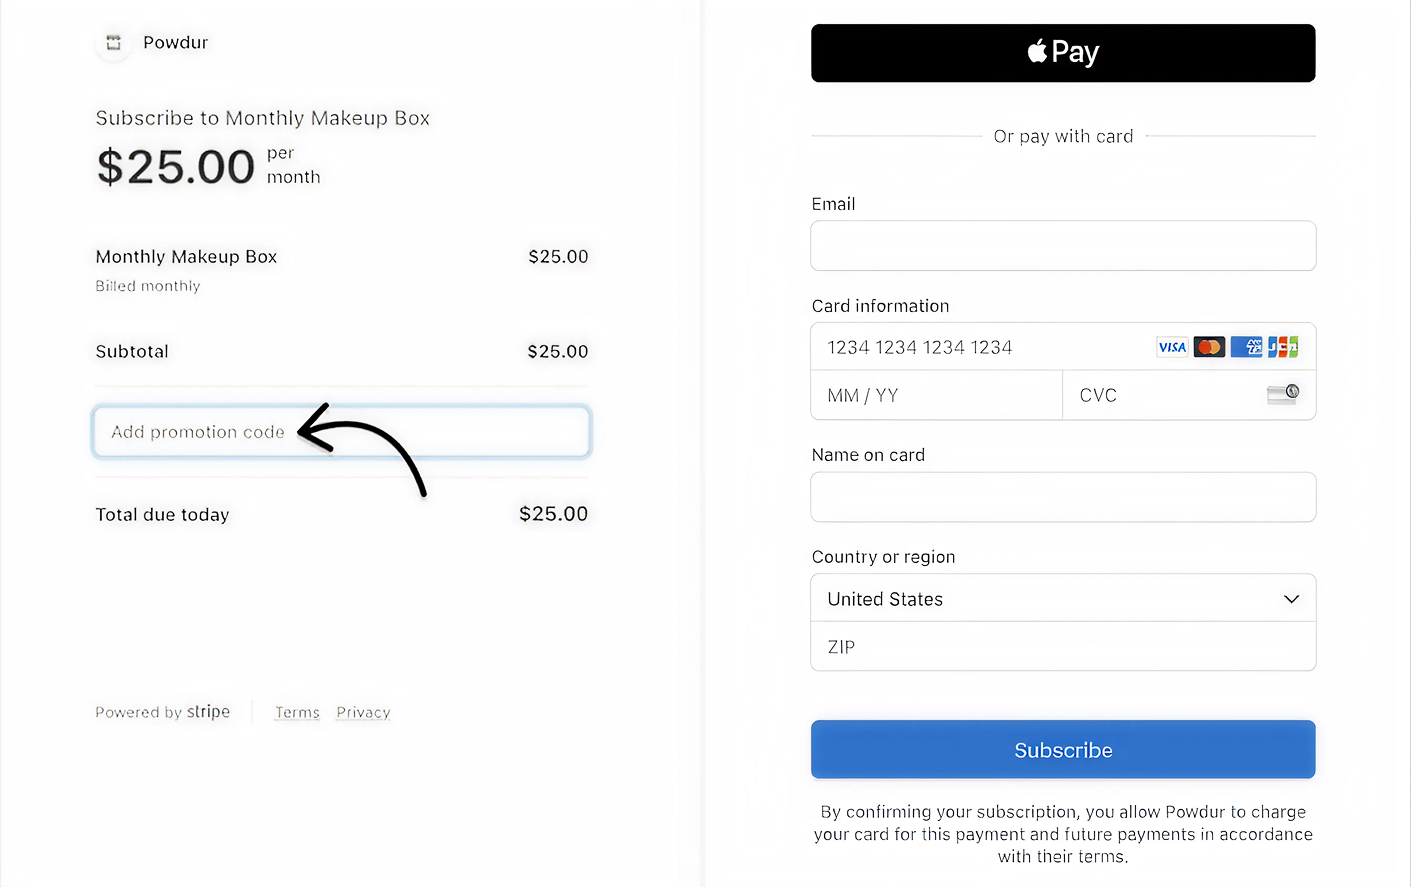Click the Powdur store logo icon

tap(113, 43)
